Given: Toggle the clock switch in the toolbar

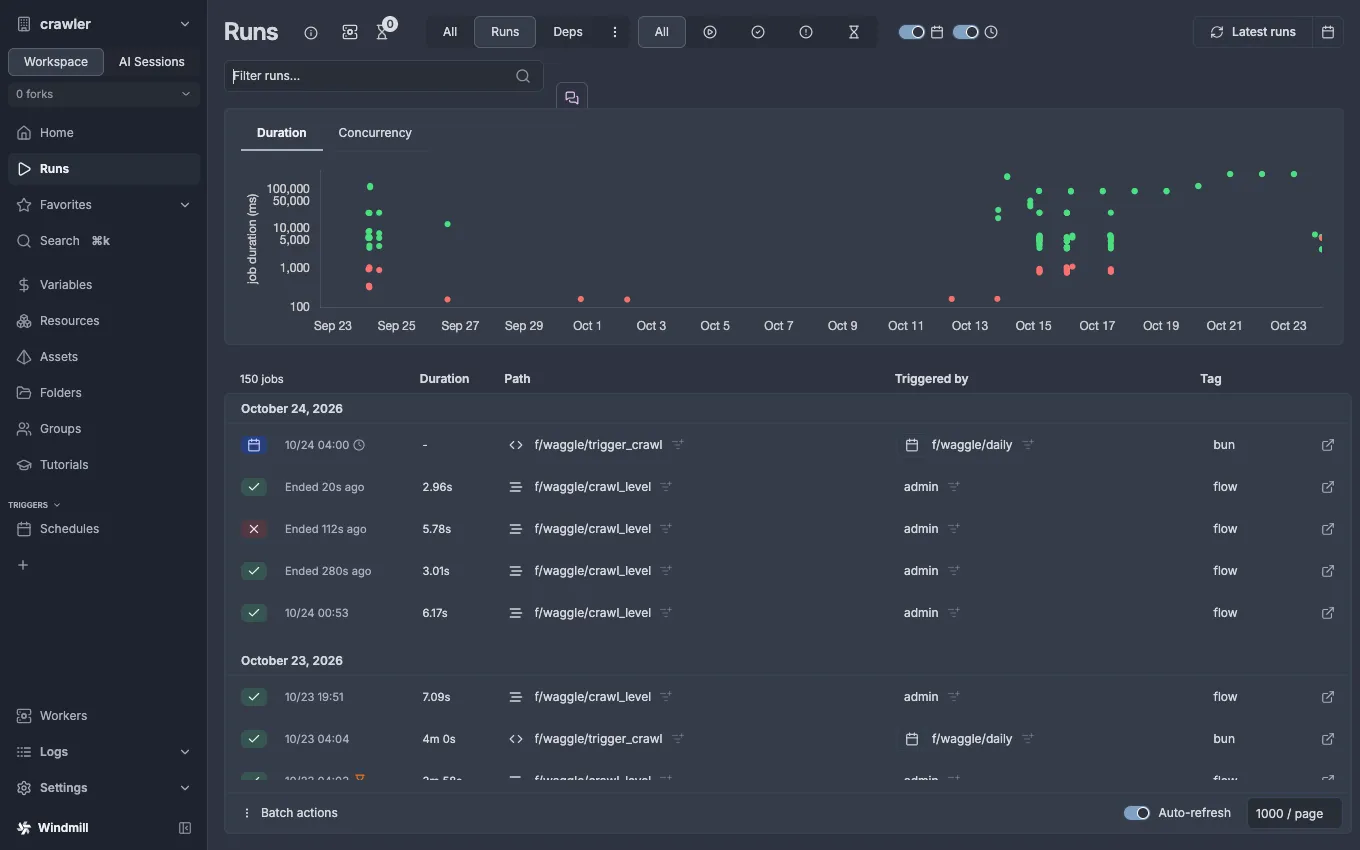Looking at the screenshot, I should click(965, 32).
